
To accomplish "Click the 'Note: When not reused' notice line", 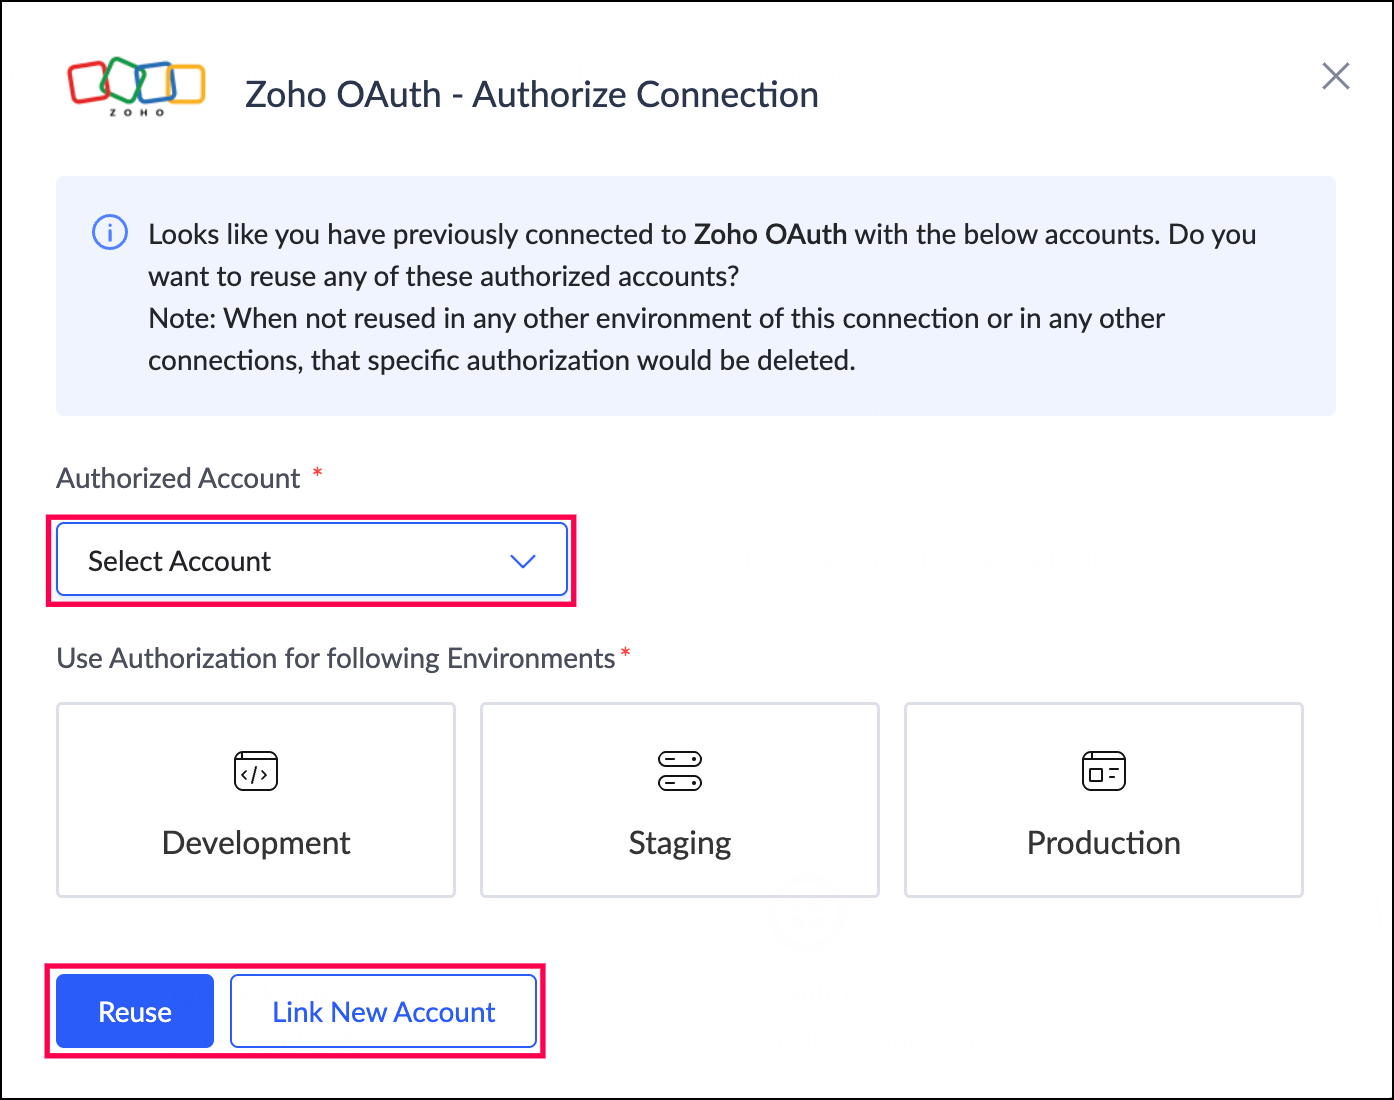I will 656,318.
